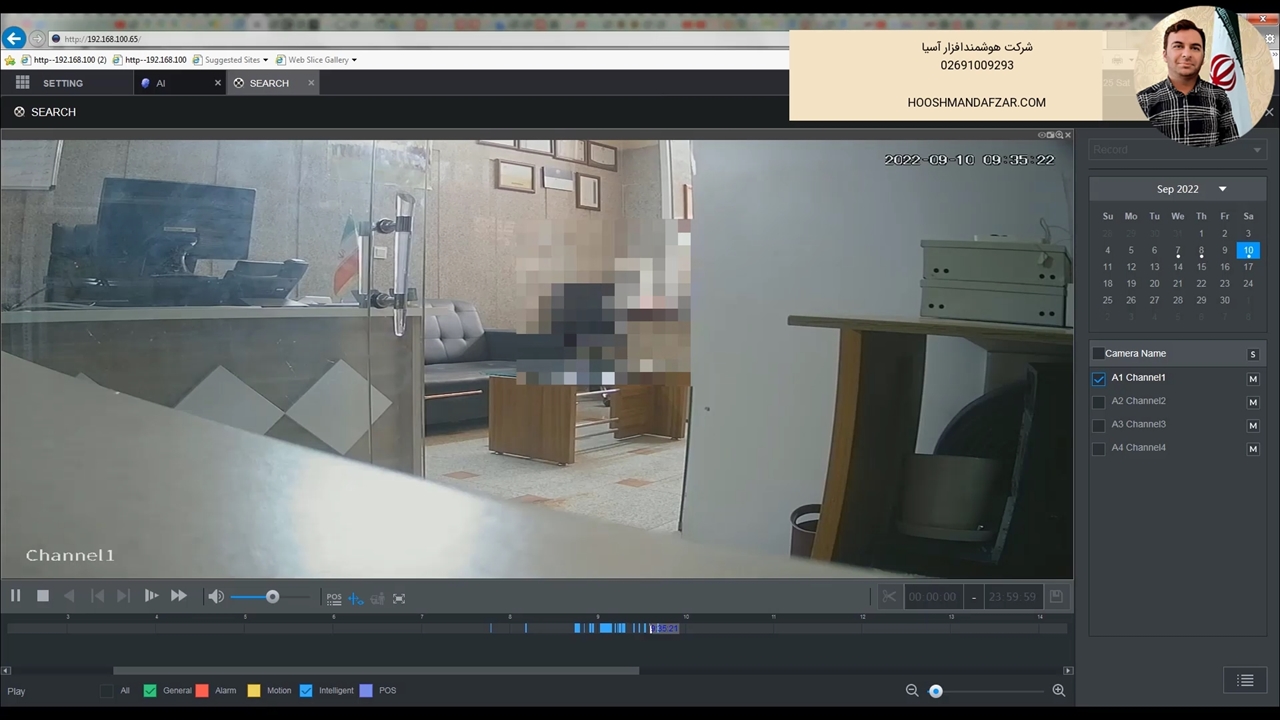Screen dimensions: 1280x720
Task: Open the Record type dropdown
Action: pos(1176,150)
